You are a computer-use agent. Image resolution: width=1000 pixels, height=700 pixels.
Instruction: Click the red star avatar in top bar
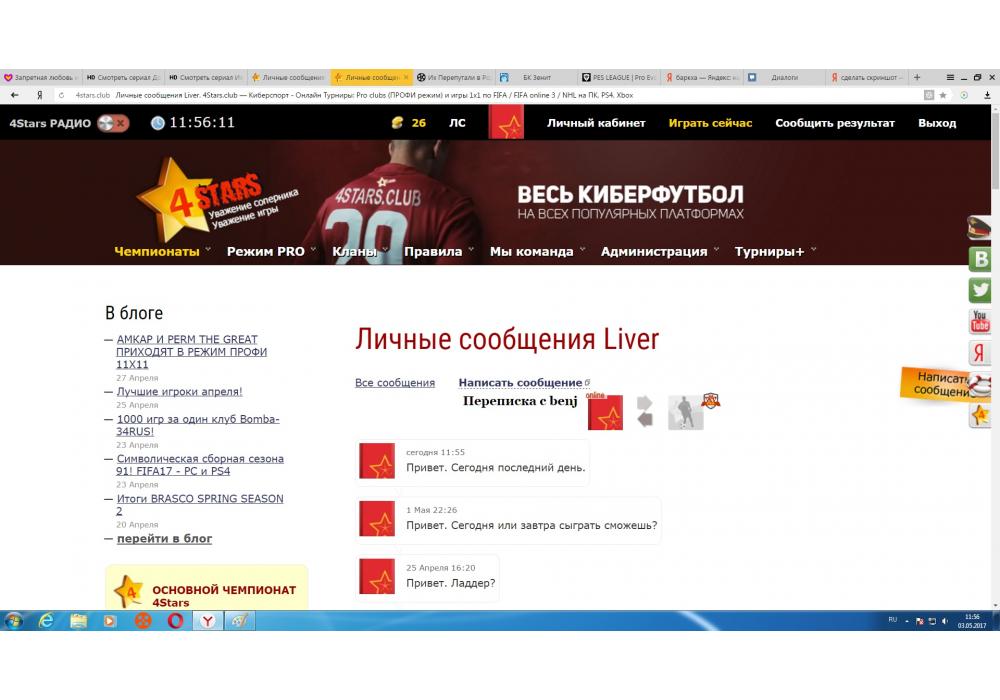(506, 122)
